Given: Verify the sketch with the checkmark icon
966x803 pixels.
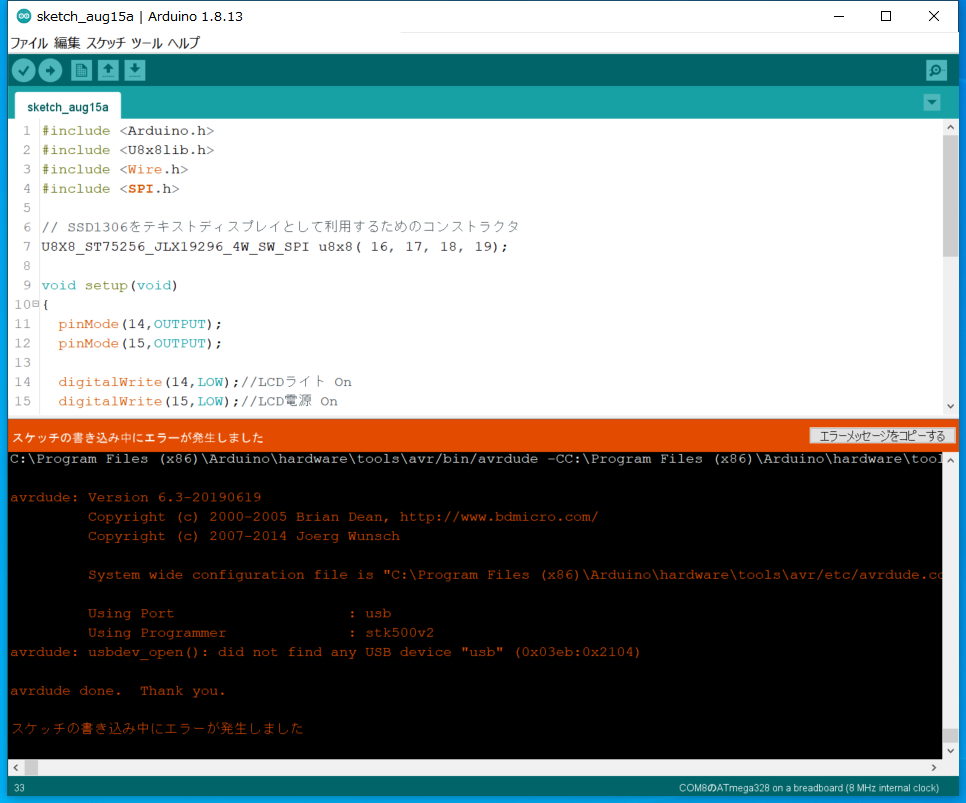Looking at the screenshot, I should click(23, 70).
